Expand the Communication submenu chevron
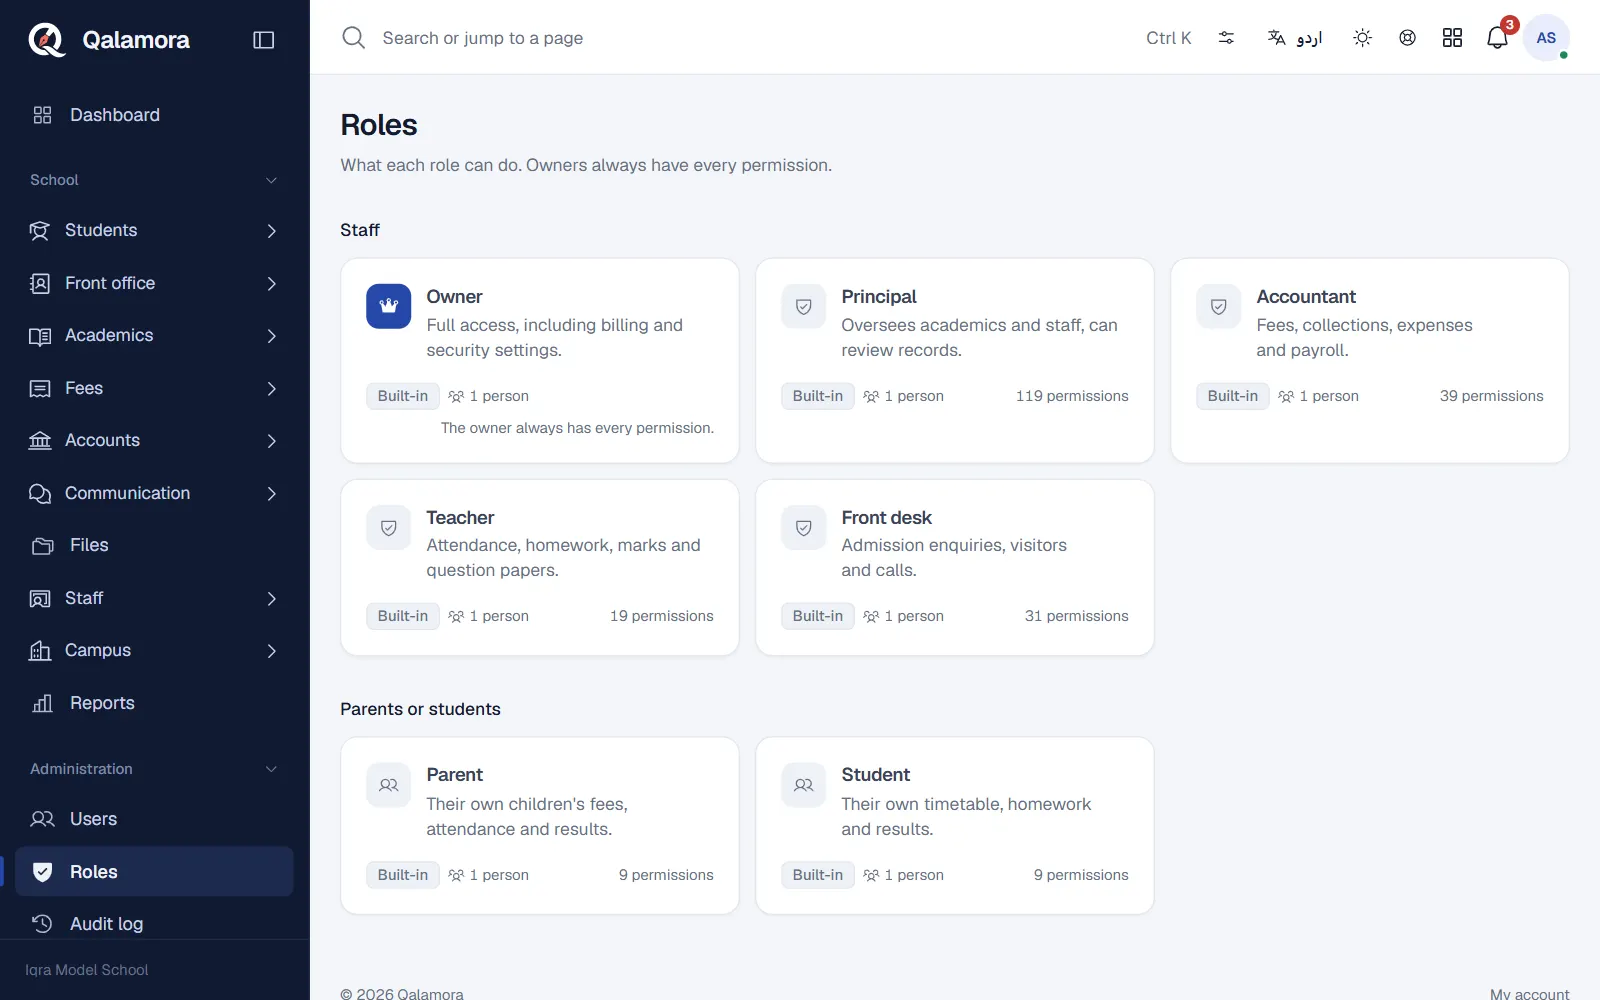The image size is (1600, 1000). click(272, 494)
